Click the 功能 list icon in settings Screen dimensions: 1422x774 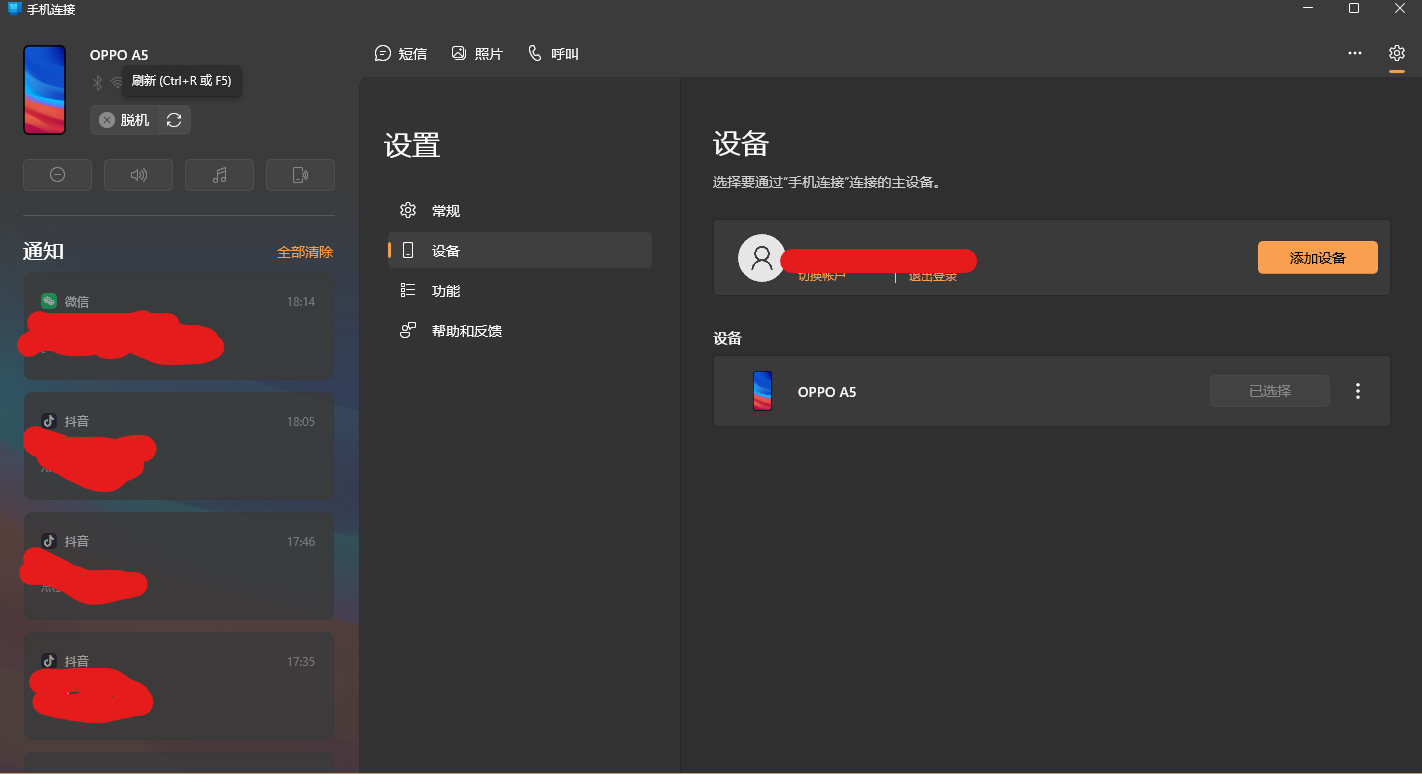(x=408, y=290)
